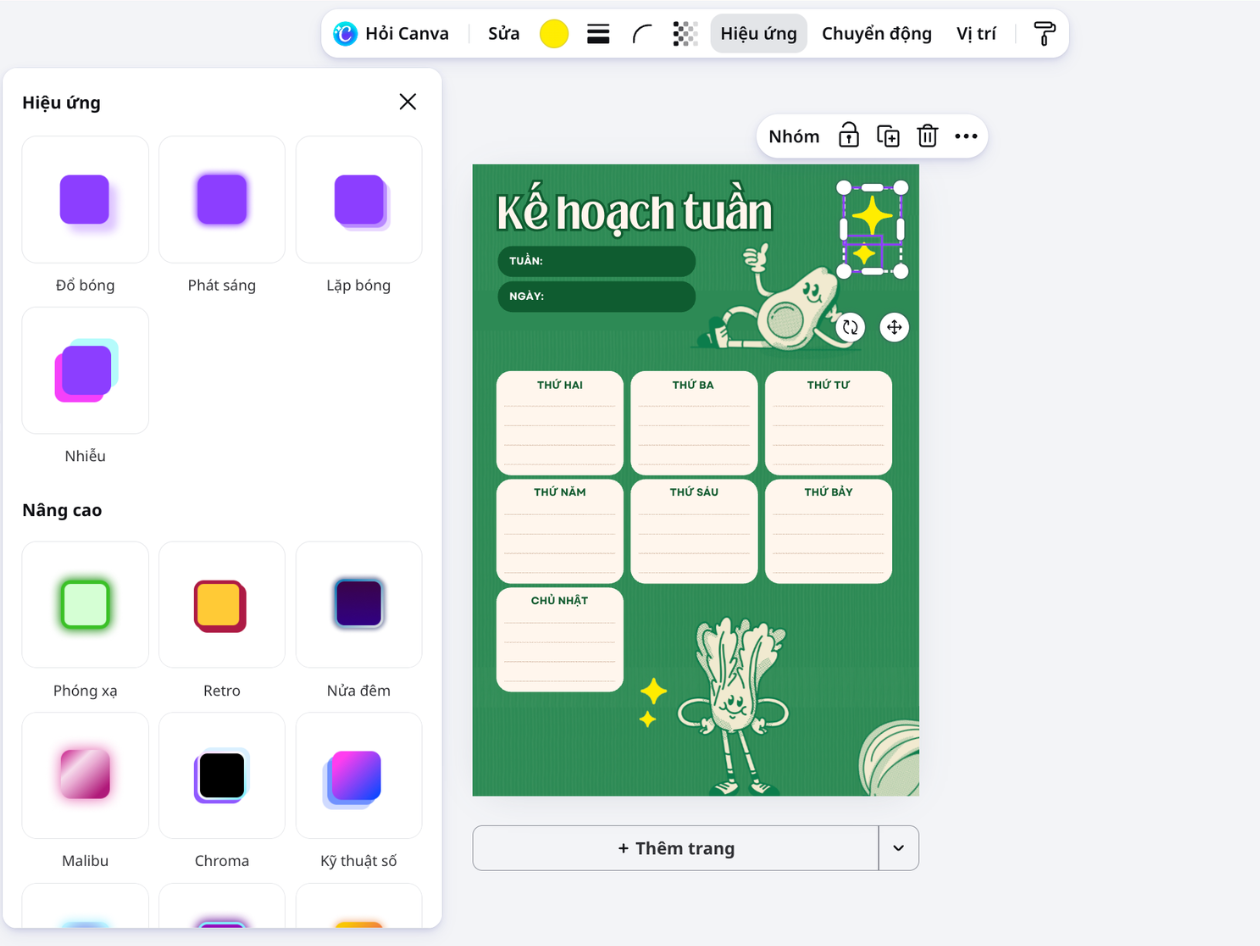Click the Nhóm group button
The image size is (1260, 946).
click(794, 136)
